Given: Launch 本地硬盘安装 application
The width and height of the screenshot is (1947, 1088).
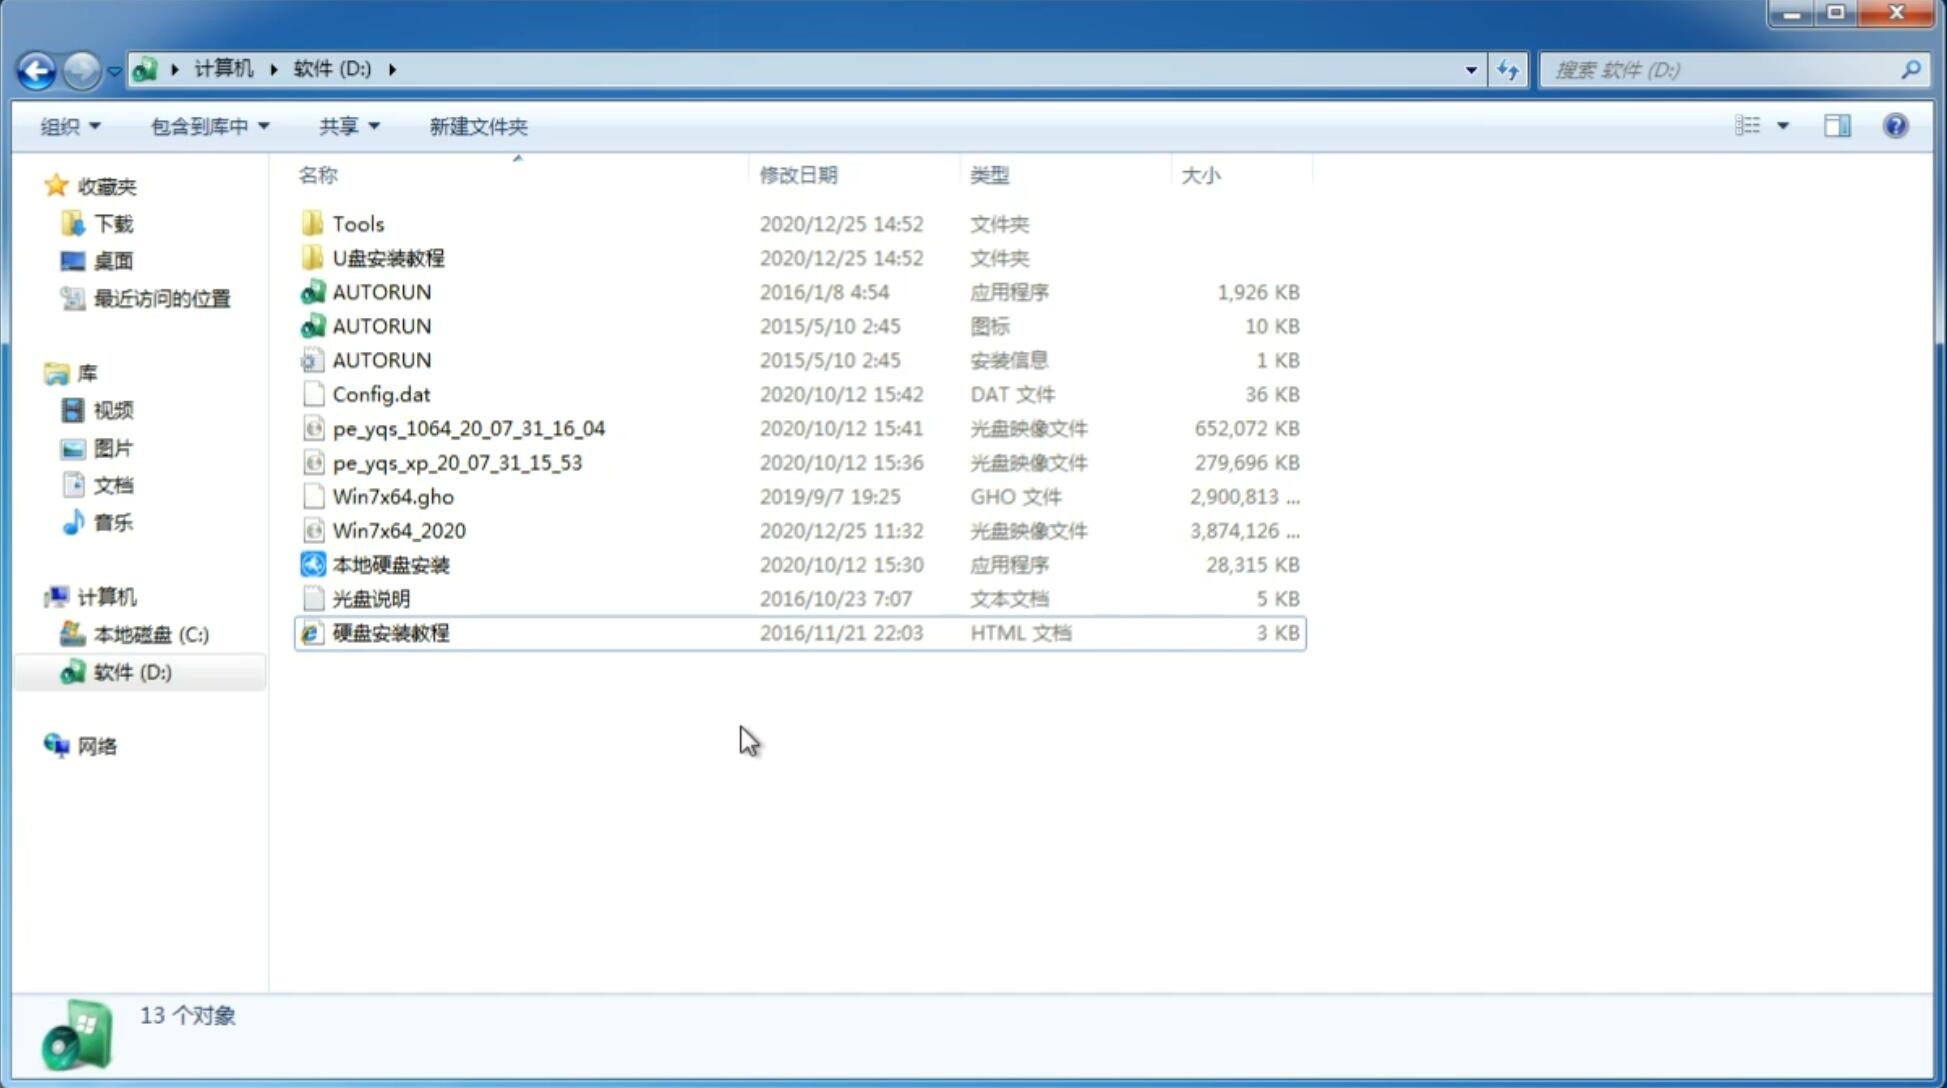Looking at the screenshot, I should tap(388, 564).
